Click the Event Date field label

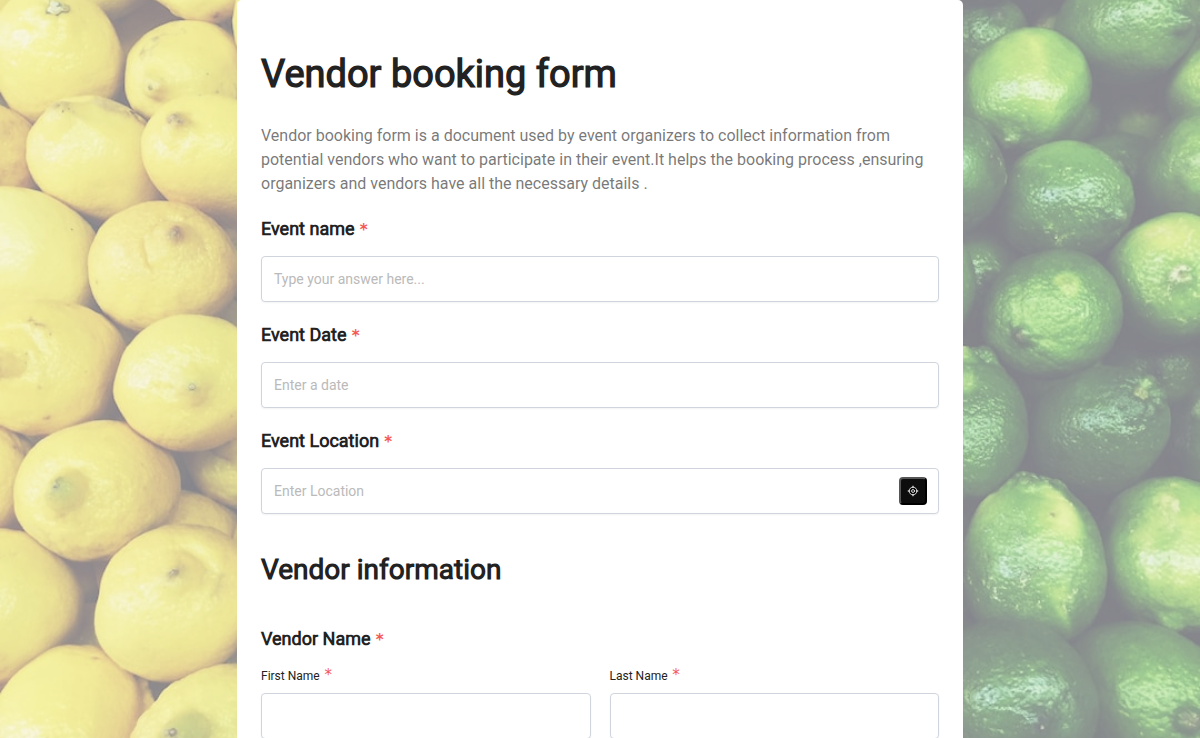pyautogui.click(x=304, y=335)
